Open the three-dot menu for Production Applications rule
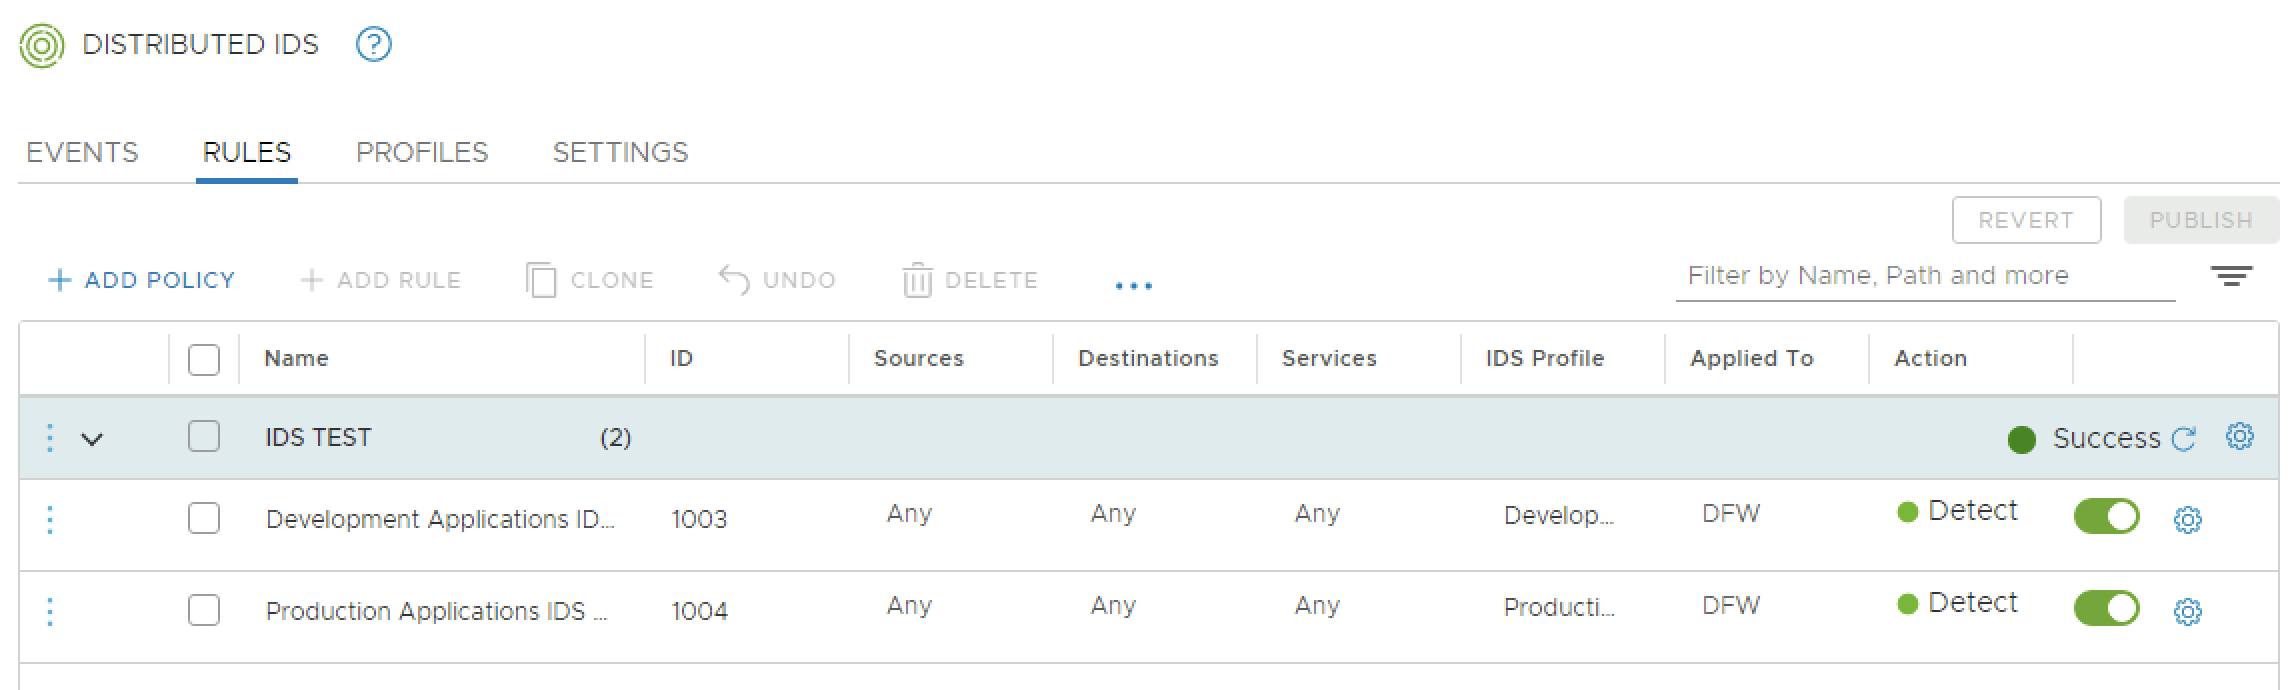This screenshot has height=690, width=2294. pos(50,611)
